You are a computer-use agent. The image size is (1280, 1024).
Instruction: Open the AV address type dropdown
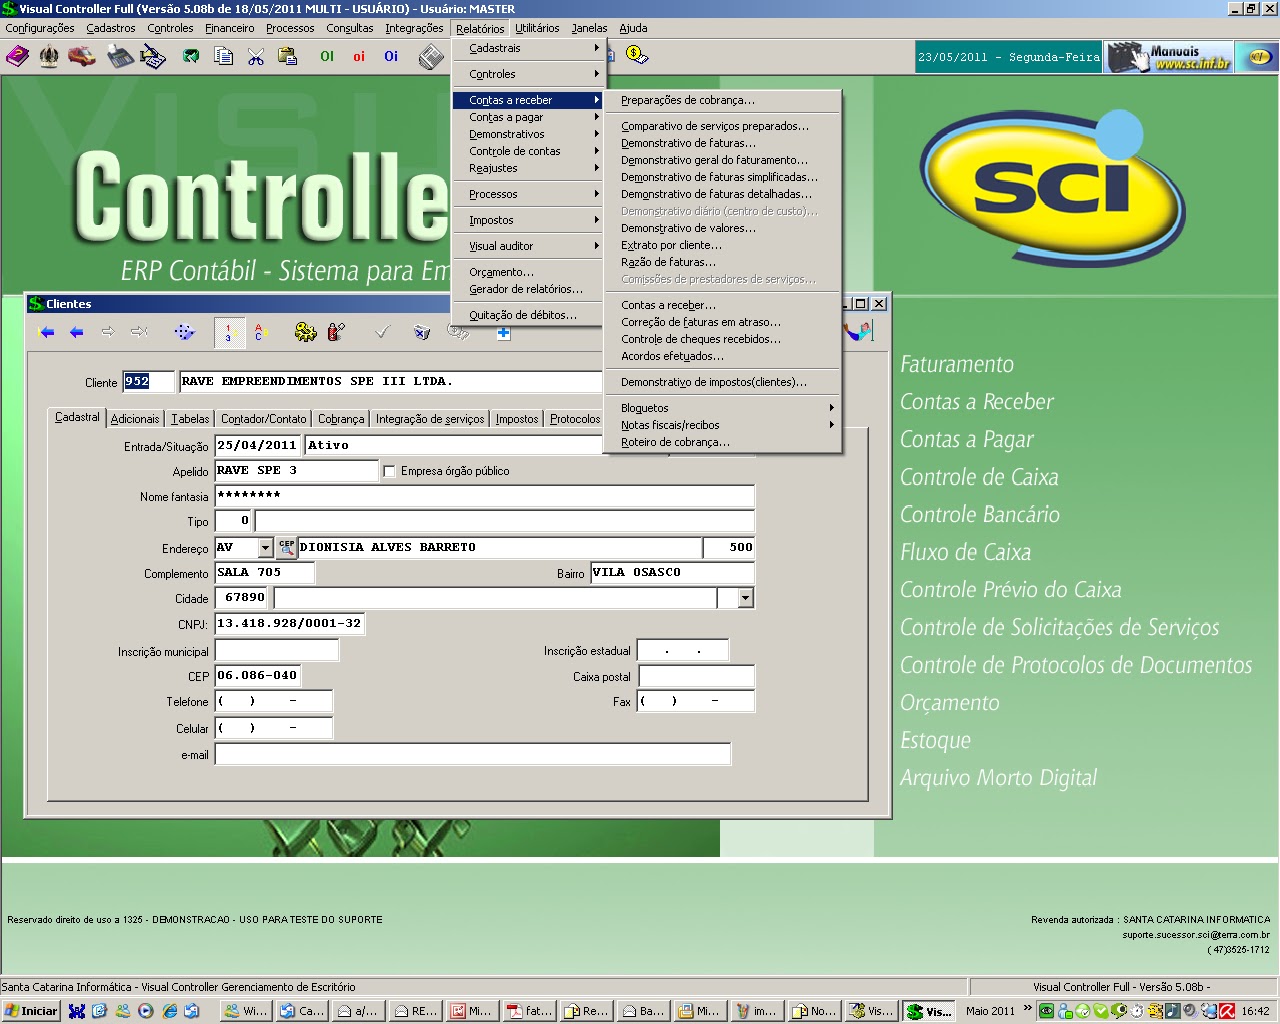(x=265, y=548)
